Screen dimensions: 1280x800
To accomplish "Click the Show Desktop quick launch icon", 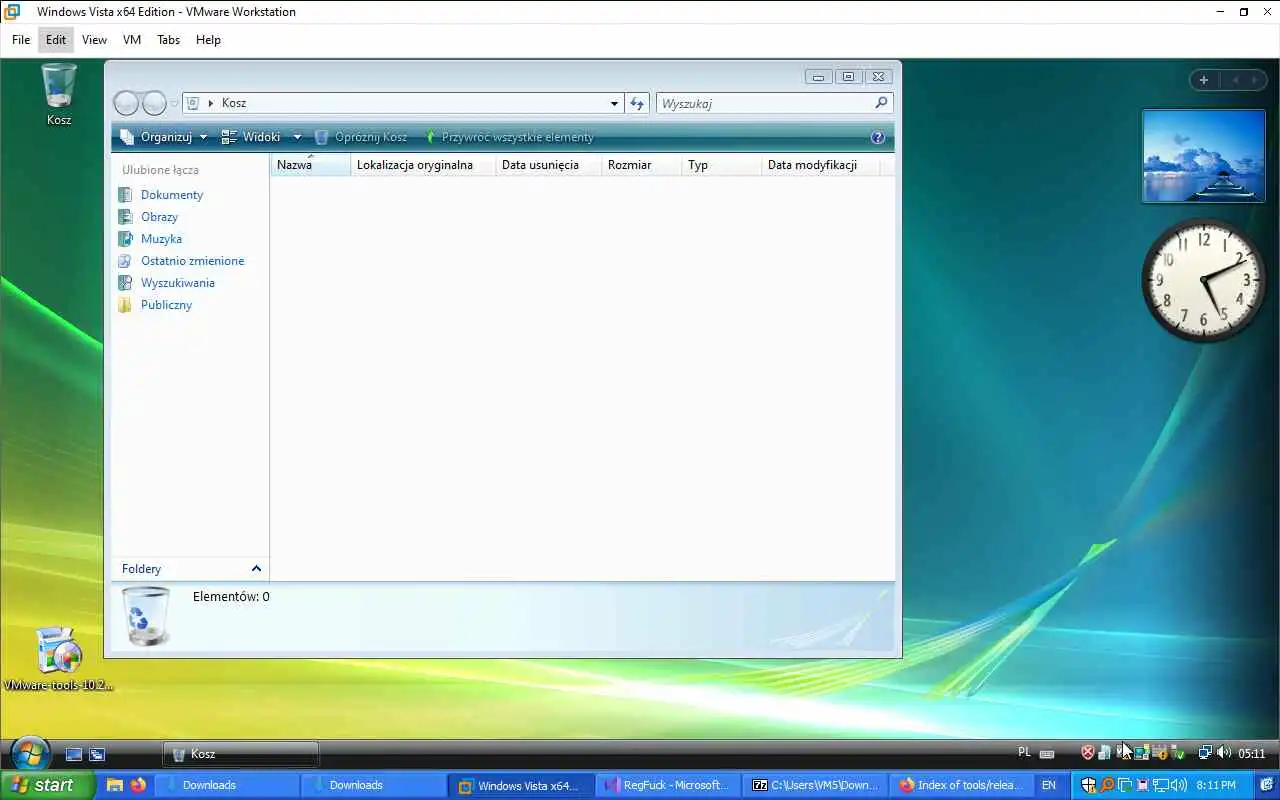I will click(74, 754).
